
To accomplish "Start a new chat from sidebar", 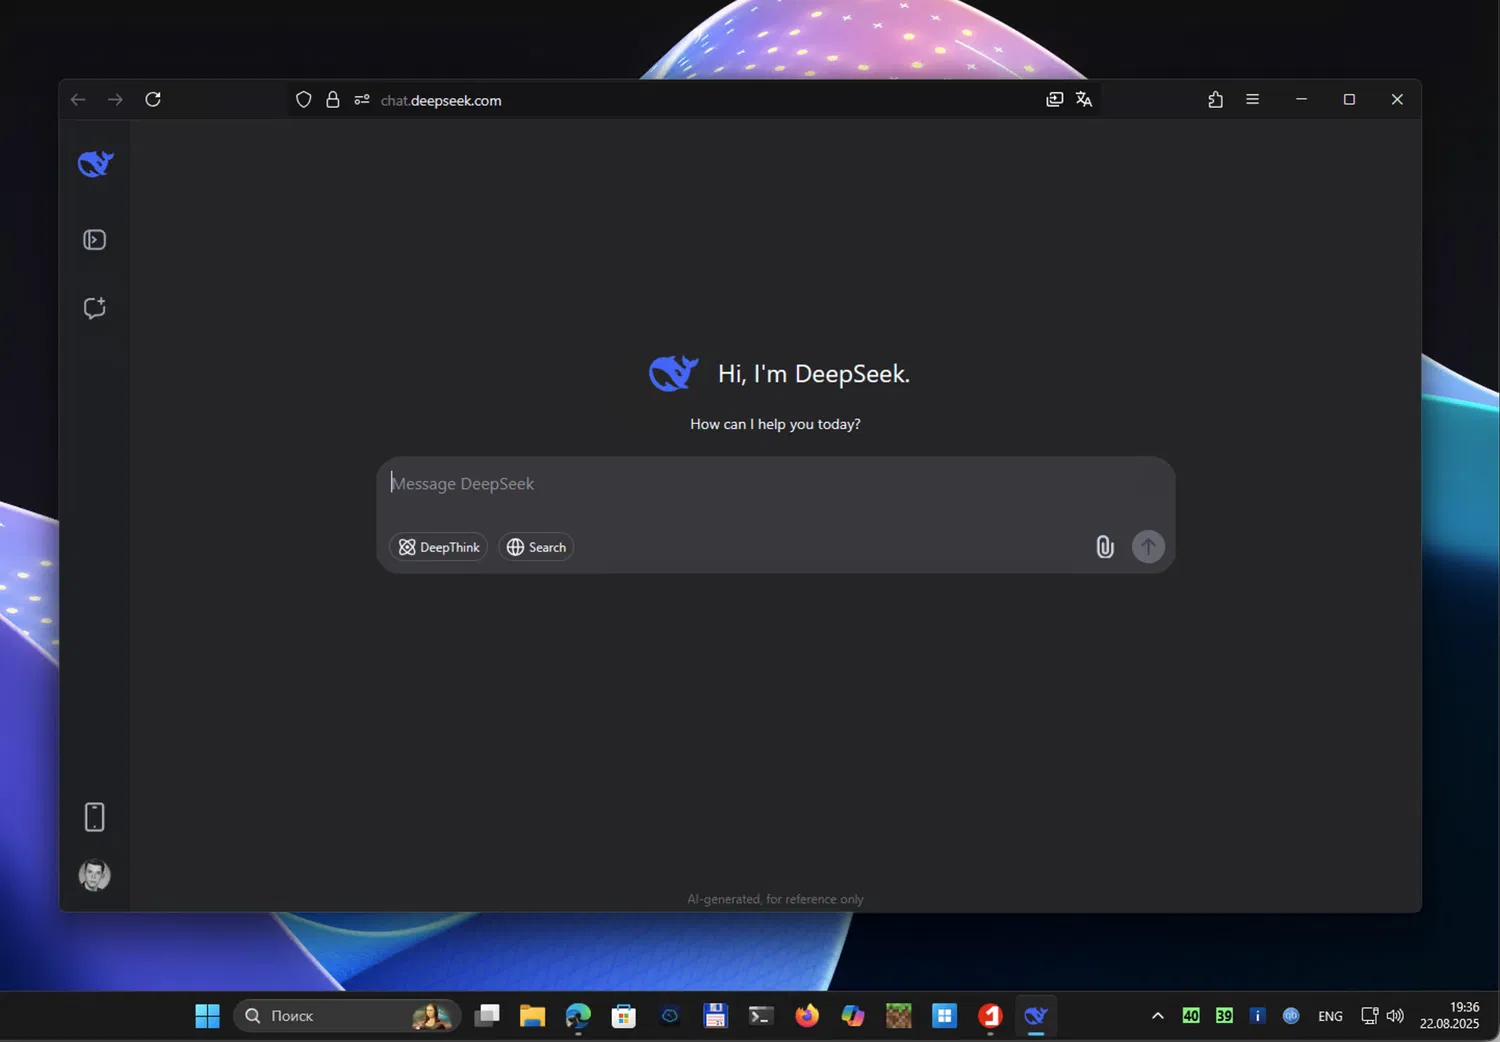I will [95, 308].
